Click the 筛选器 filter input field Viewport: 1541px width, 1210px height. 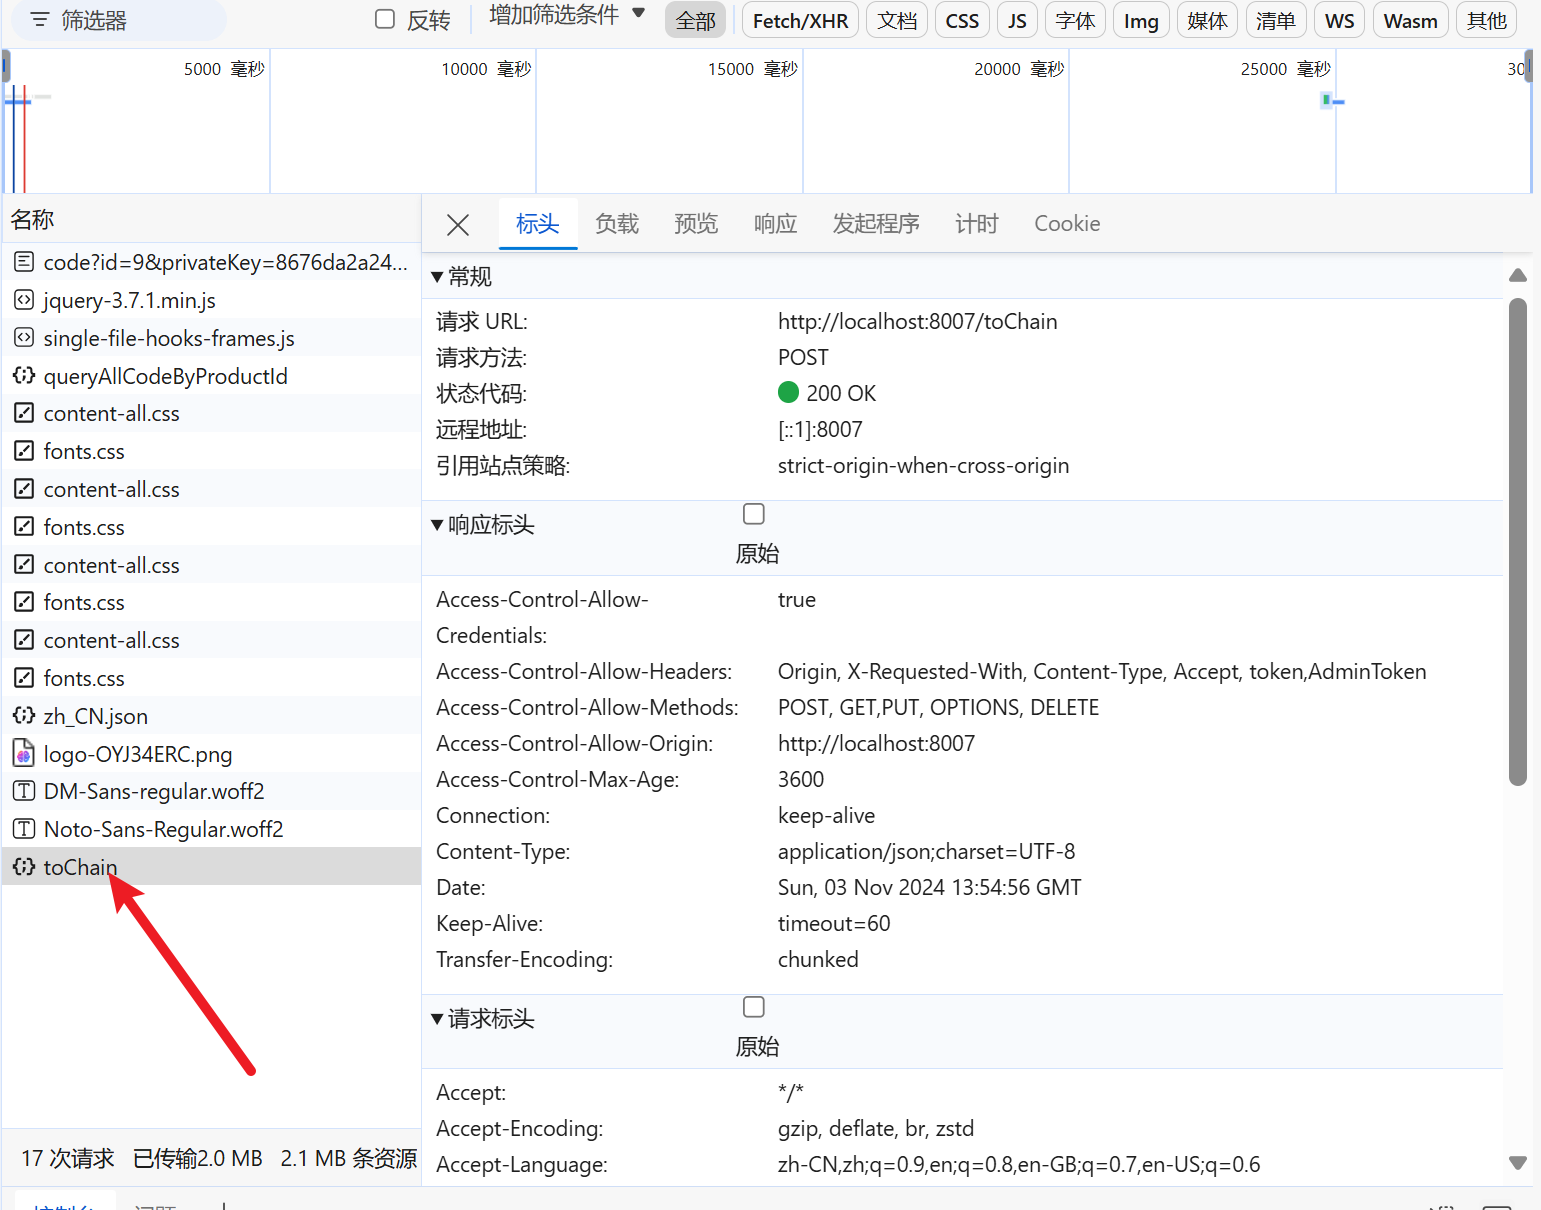point(120,20)
